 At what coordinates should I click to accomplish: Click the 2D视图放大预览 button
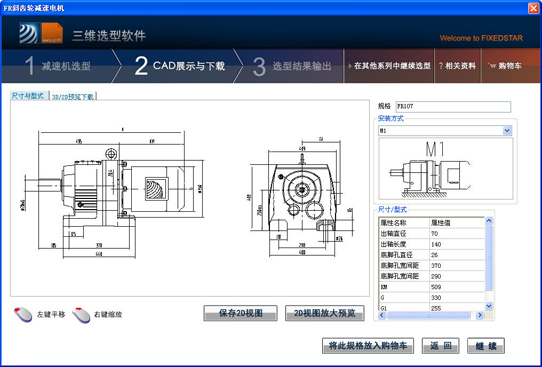(325, 313)
